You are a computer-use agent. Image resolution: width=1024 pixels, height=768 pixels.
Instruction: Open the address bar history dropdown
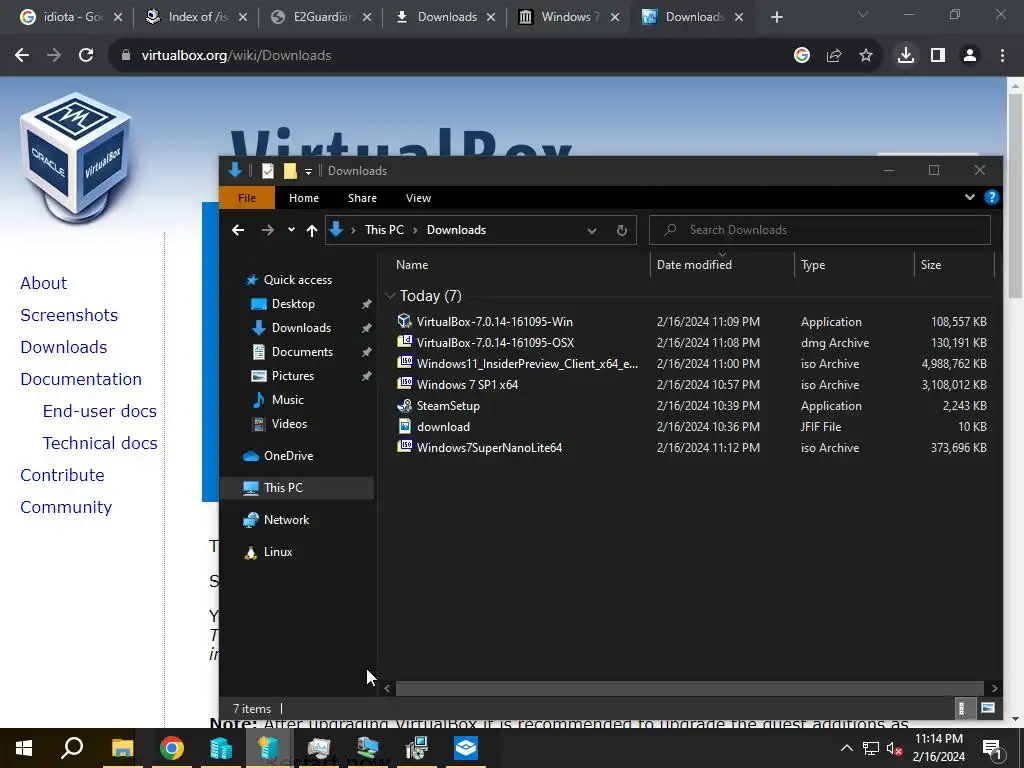[x=592, y=231]
